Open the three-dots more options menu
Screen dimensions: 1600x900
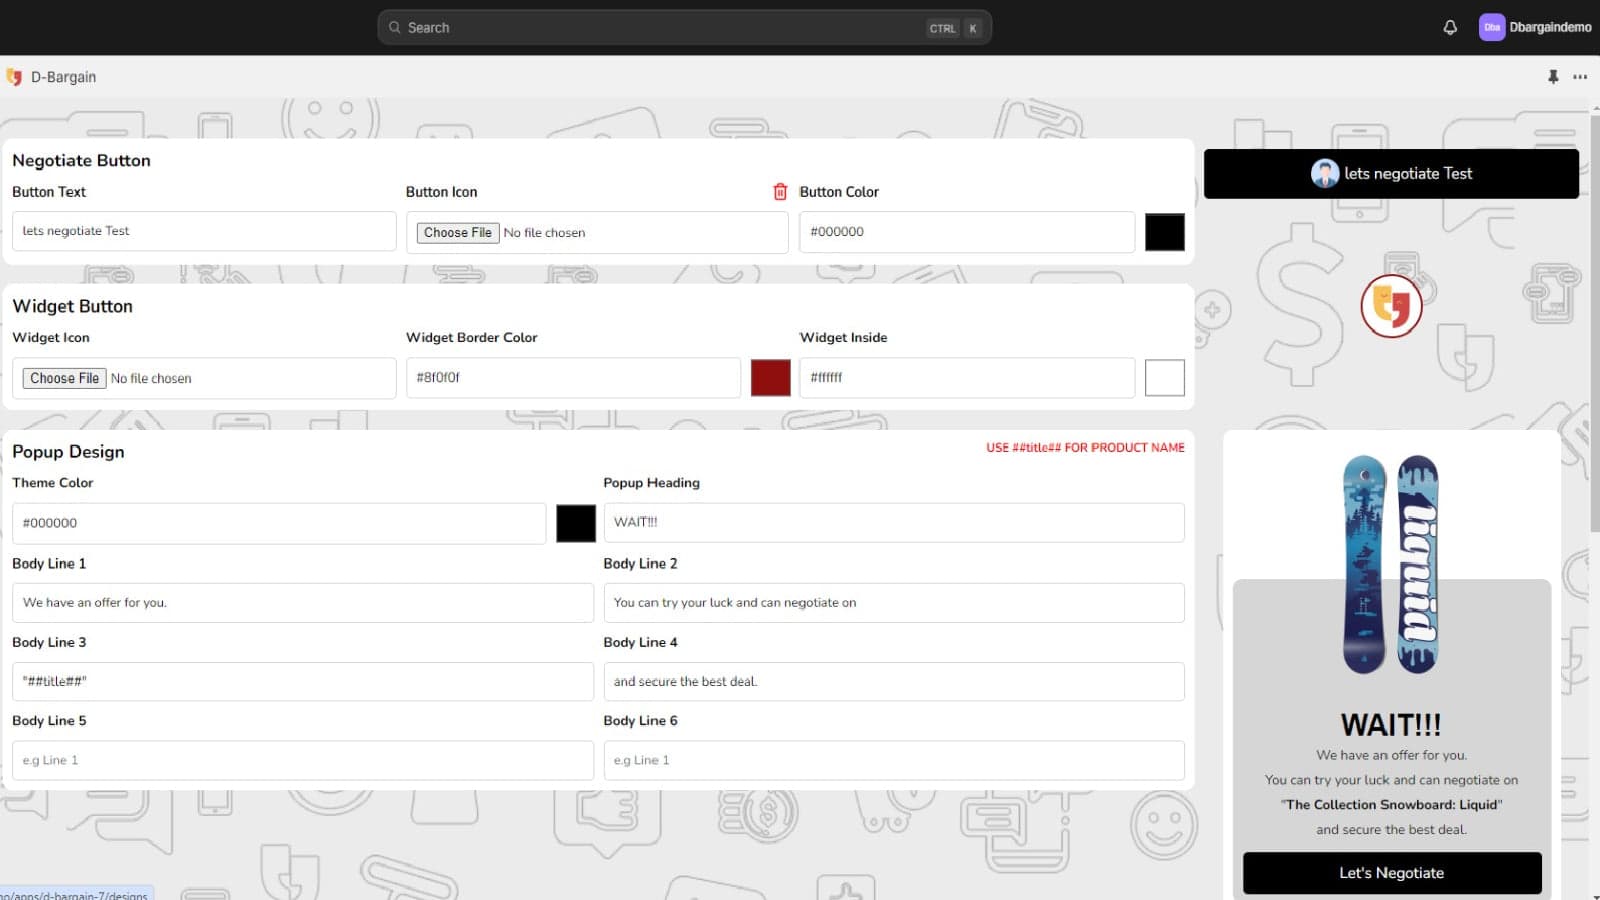[1580, 77]
